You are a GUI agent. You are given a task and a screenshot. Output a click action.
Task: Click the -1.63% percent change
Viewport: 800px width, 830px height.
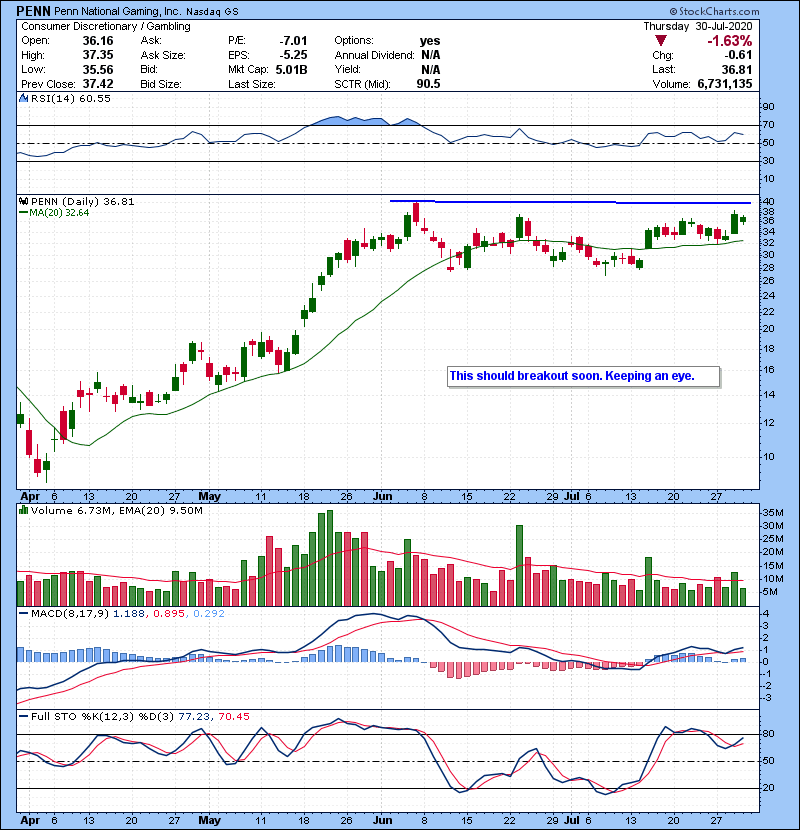tap(730, 41)
